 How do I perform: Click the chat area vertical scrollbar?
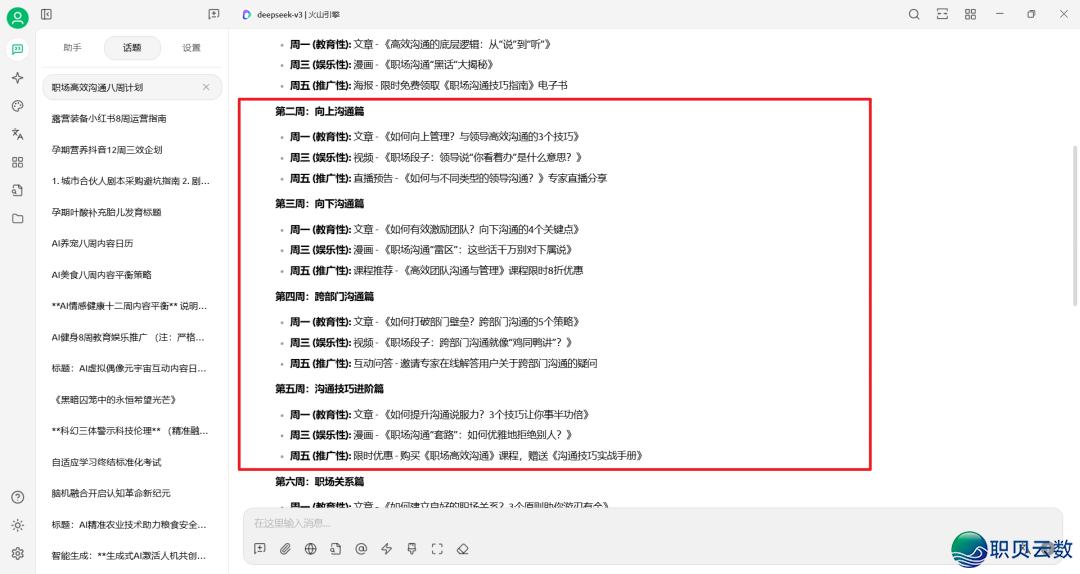click(1075, 225)
